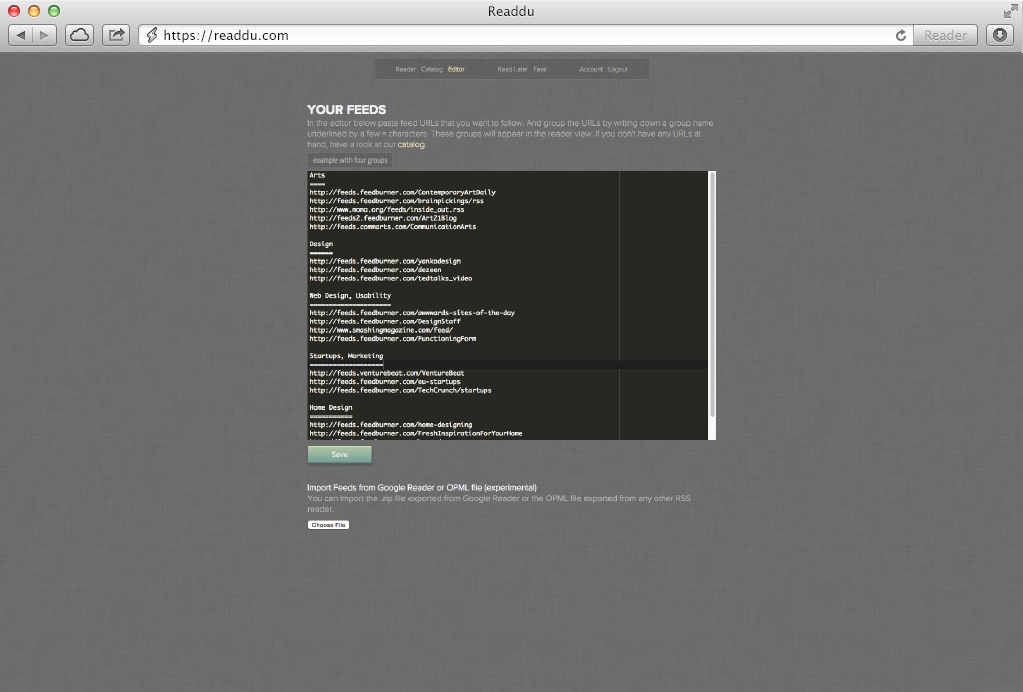Click the Share icon in the toolbar
The image size is (1023, 692).
(x=116, y=35)
